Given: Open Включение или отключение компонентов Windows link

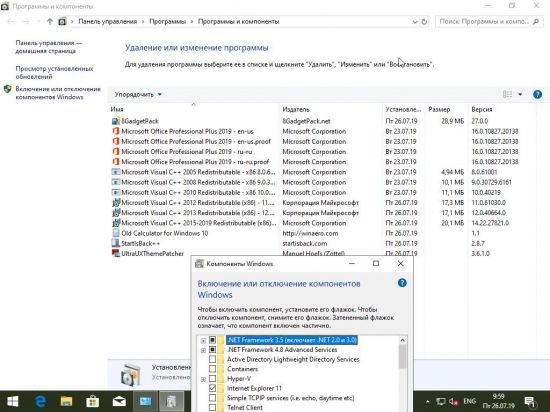Looking at the screenshot, I should (58, 93).
